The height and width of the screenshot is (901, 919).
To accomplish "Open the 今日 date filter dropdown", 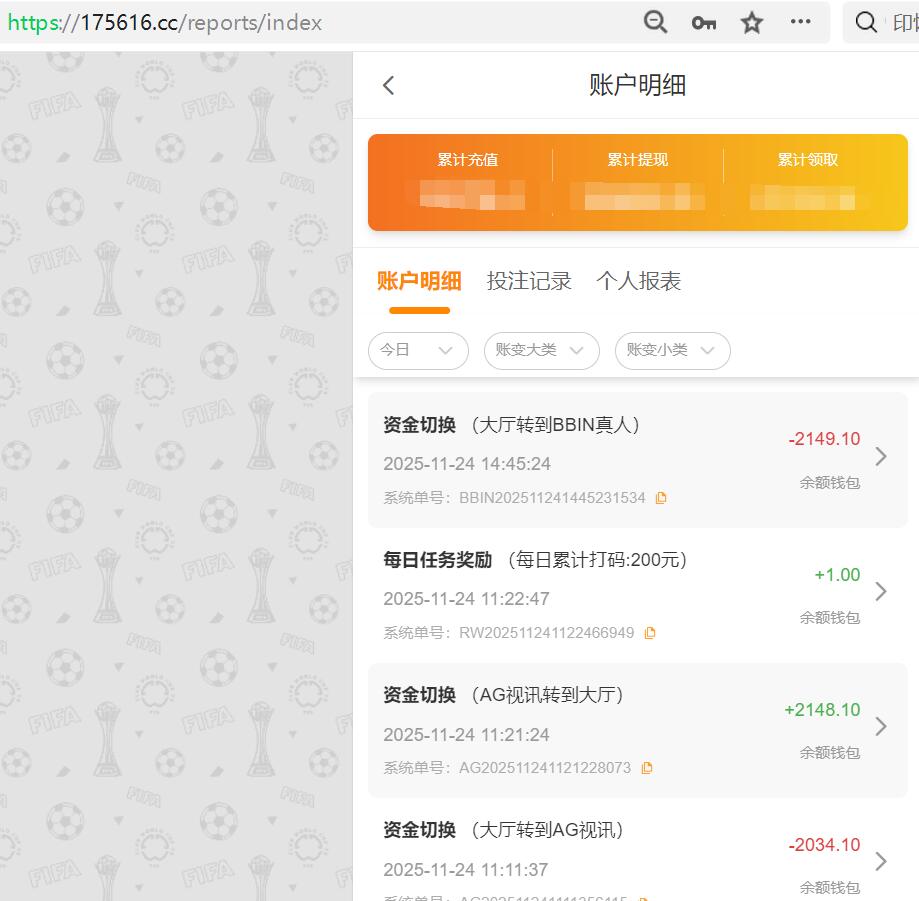I will 418,351.
